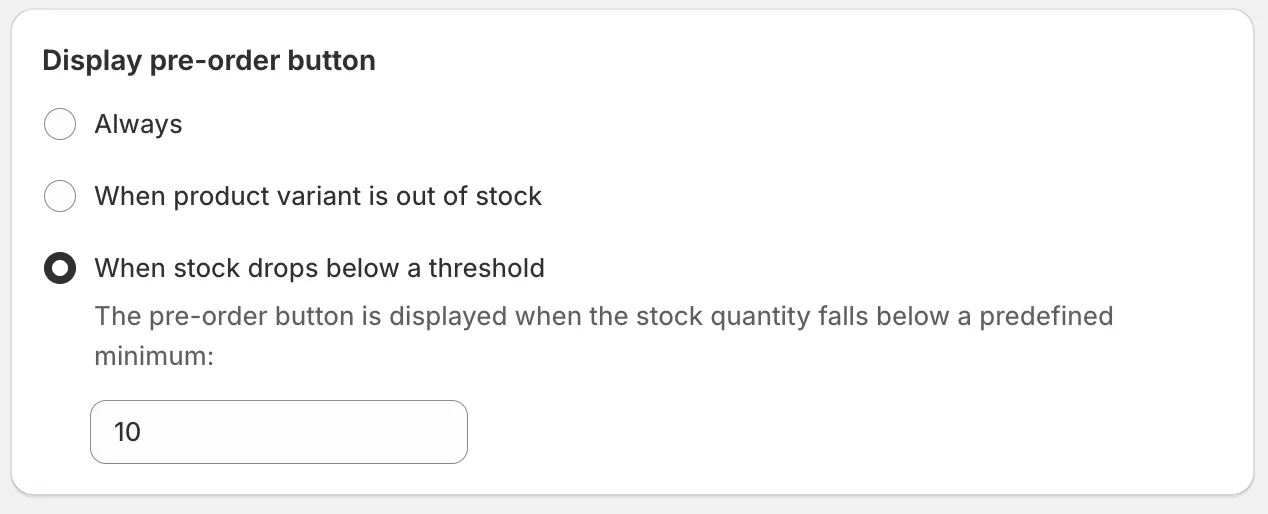
Task: Click the "Always" option label
Action: coord(138,125)
